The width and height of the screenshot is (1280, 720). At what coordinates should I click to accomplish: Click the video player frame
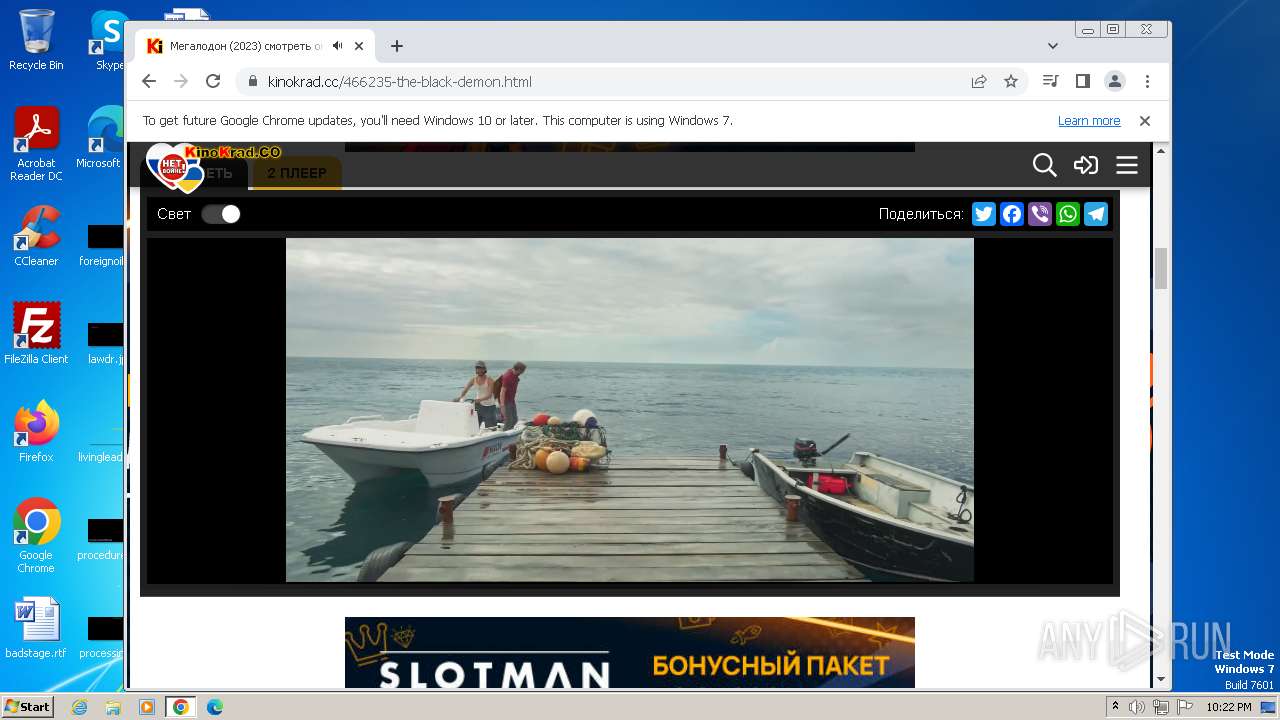(x=630, y=410)
